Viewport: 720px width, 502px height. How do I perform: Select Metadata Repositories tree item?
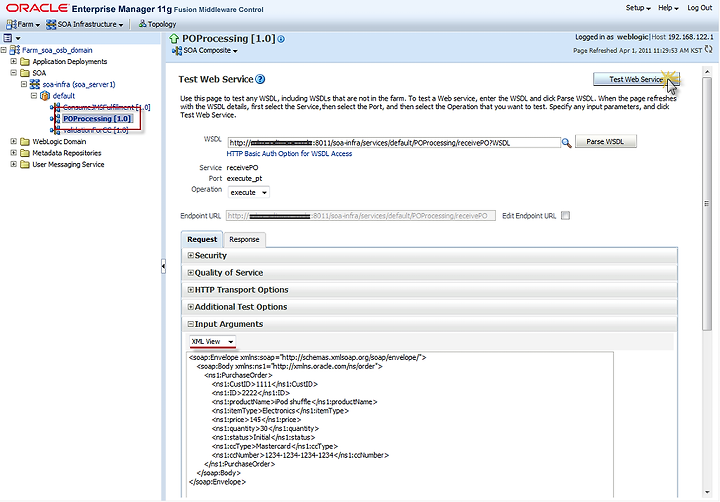pos(67,153)
